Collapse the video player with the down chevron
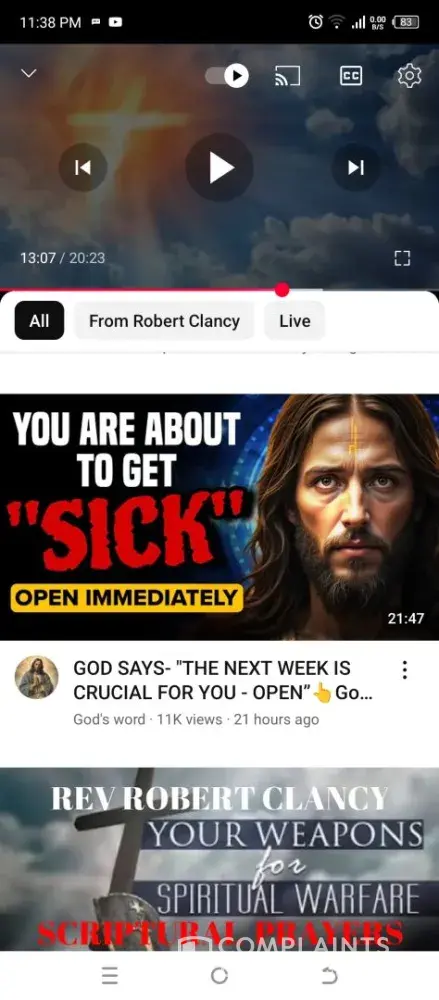 tap(29, 74)
